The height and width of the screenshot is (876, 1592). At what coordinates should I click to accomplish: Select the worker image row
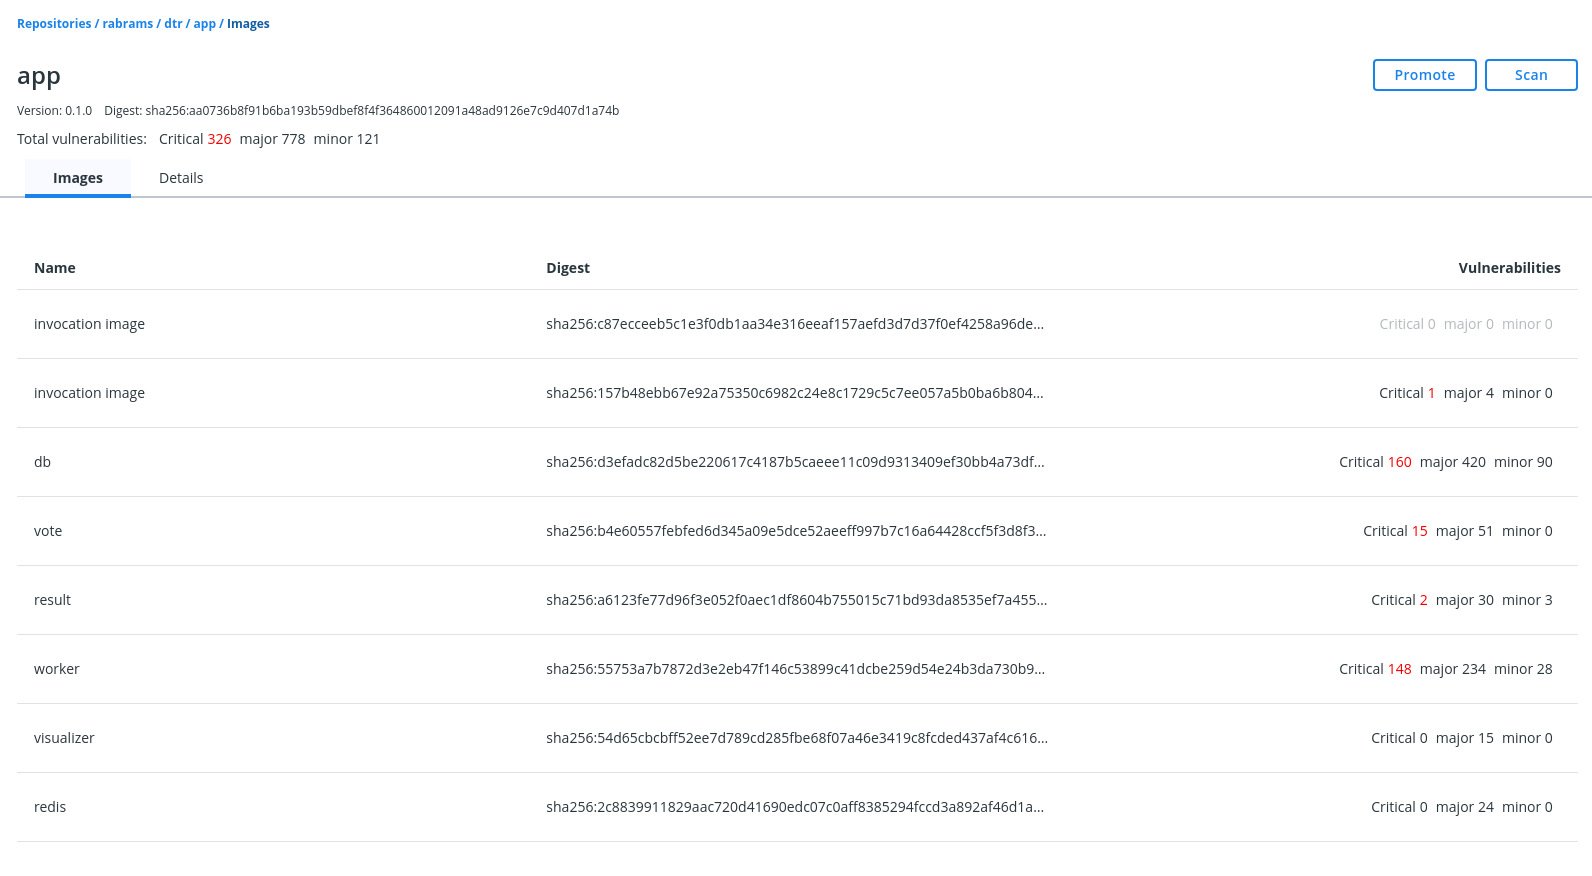[56, 669]
